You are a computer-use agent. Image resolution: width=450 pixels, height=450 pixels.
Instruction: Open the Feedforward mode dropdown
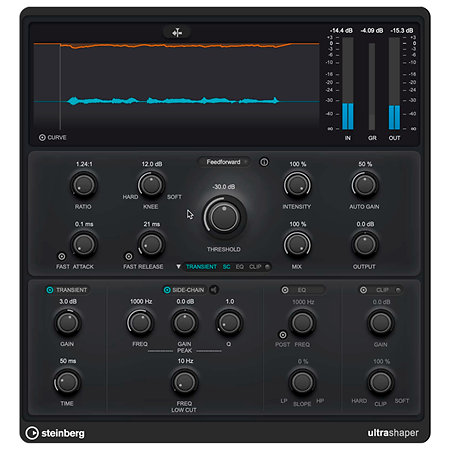(224, 162)
